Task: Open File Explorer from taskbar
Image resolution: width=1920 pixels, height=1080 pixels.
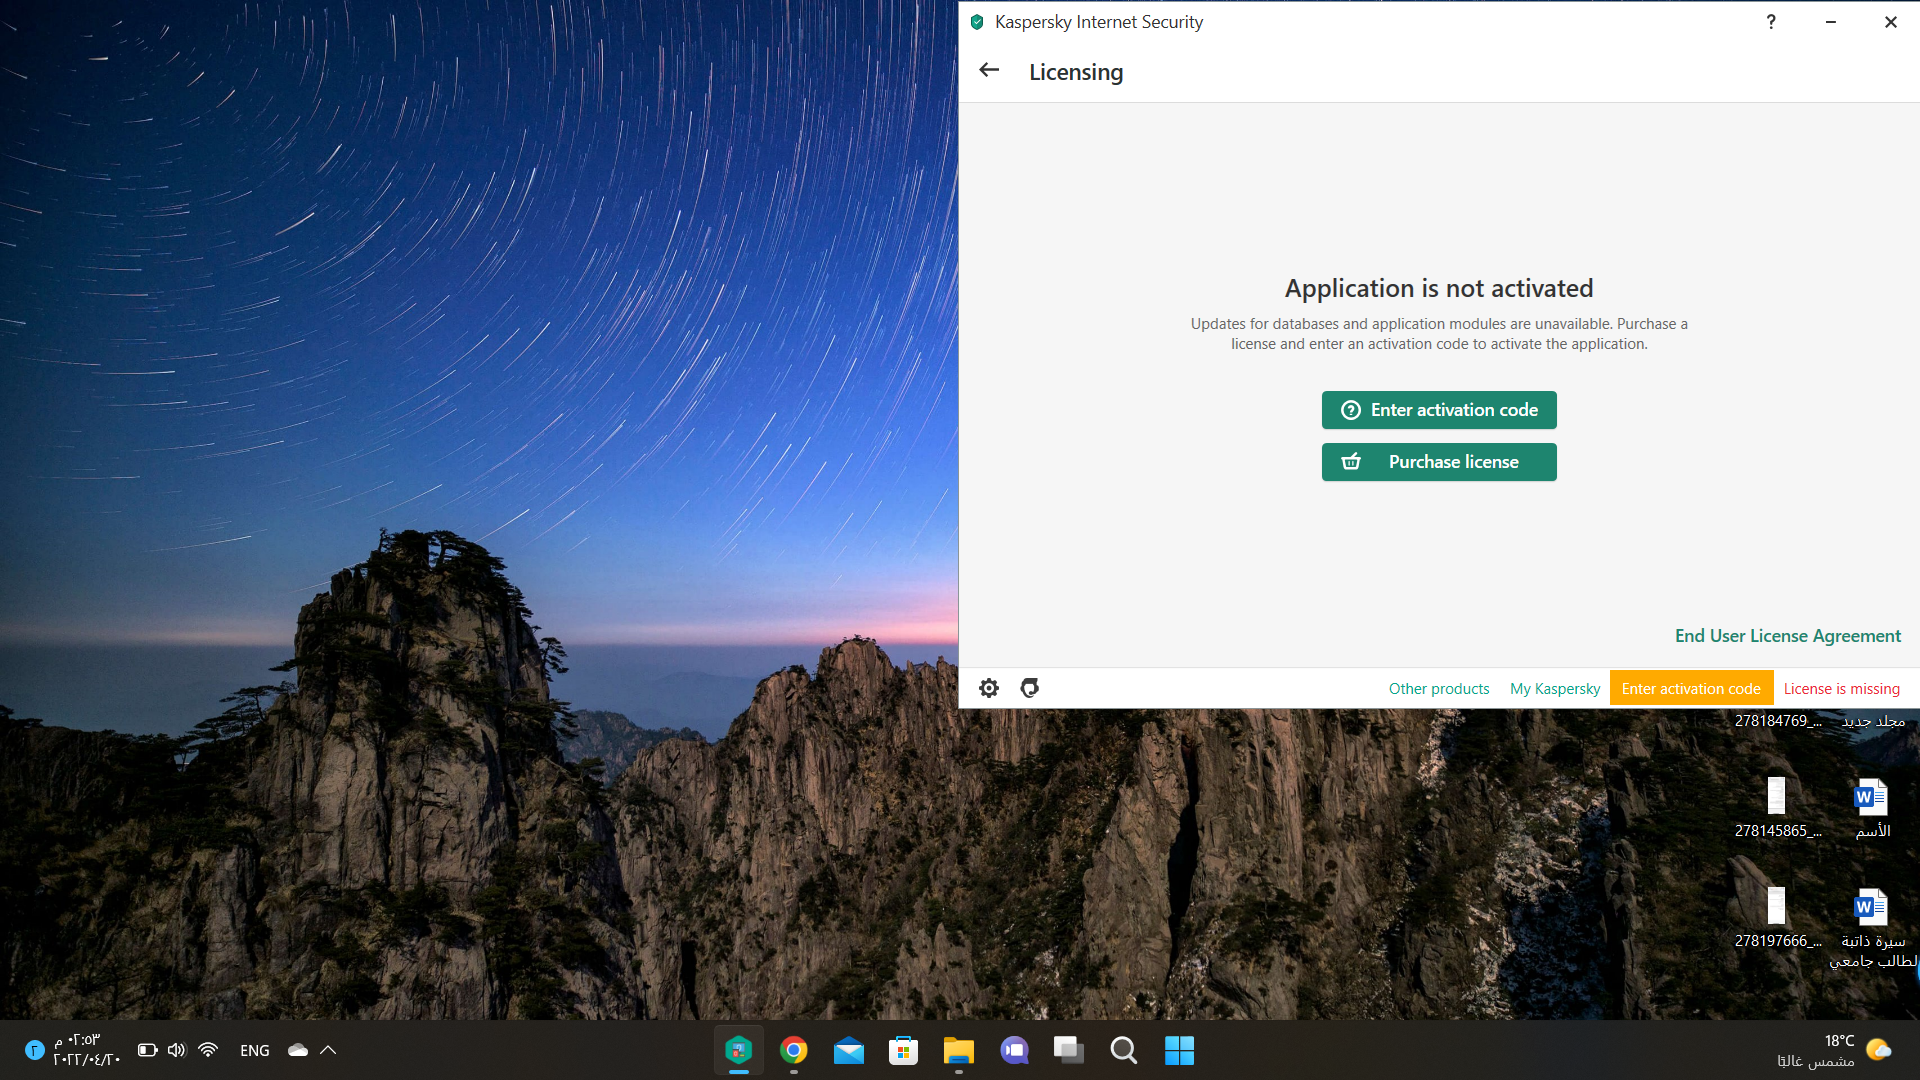Action: 959,1050
